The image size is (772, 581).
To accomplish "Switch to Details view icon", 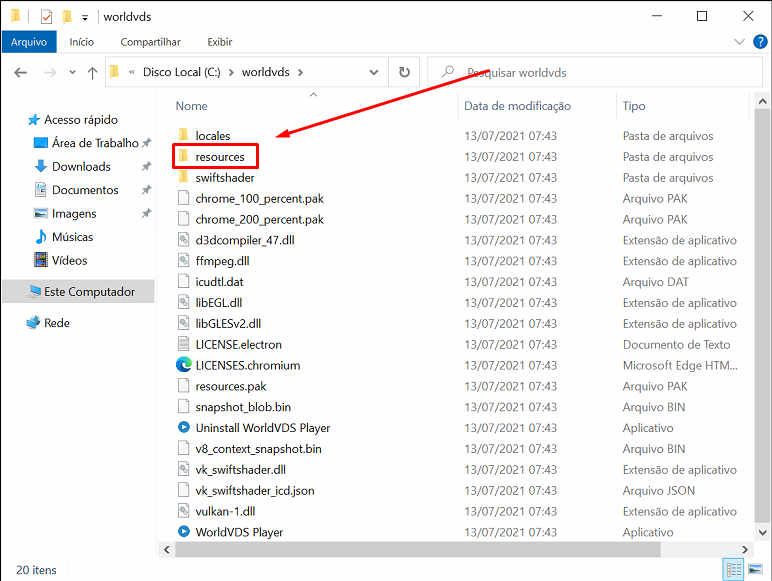I will (x=733, y=570).
